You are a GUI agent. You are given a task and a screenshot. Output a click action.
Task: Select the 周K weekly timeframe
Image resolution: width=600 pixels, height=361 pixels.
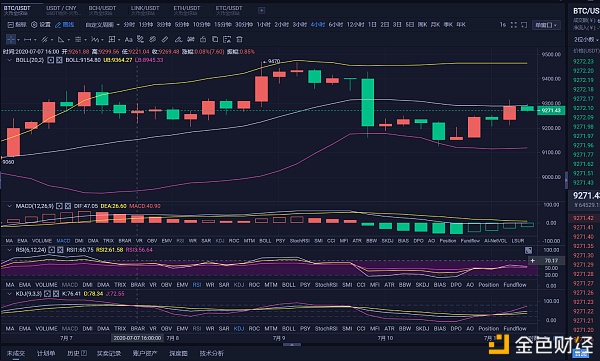(422, 25)
